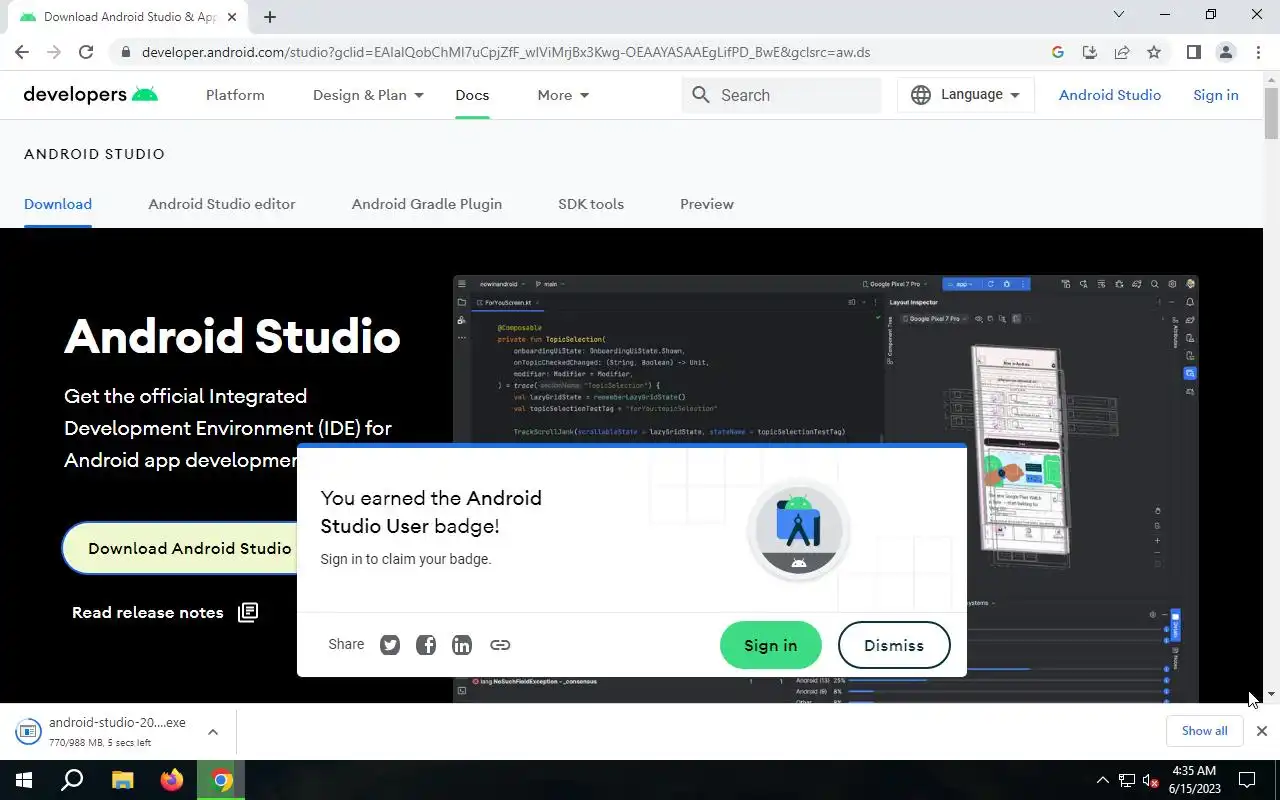Open Windows taskbar search
Screen dimensions: 1280x800
tap(72, 780)
